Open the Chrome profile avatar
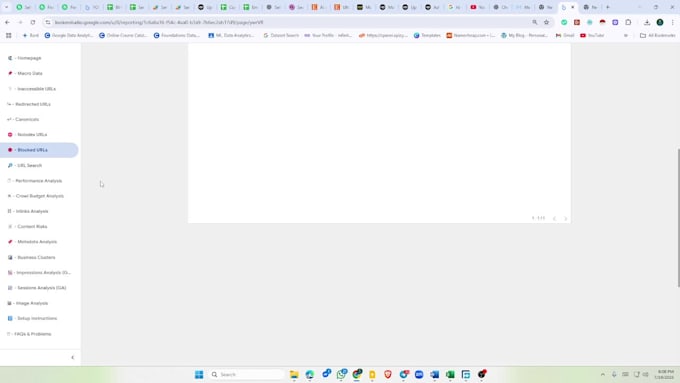 point(660,22)
